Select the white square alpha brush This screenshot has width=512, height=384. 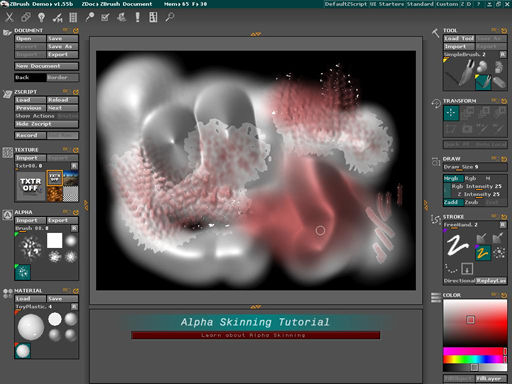(x=55, y=240)
